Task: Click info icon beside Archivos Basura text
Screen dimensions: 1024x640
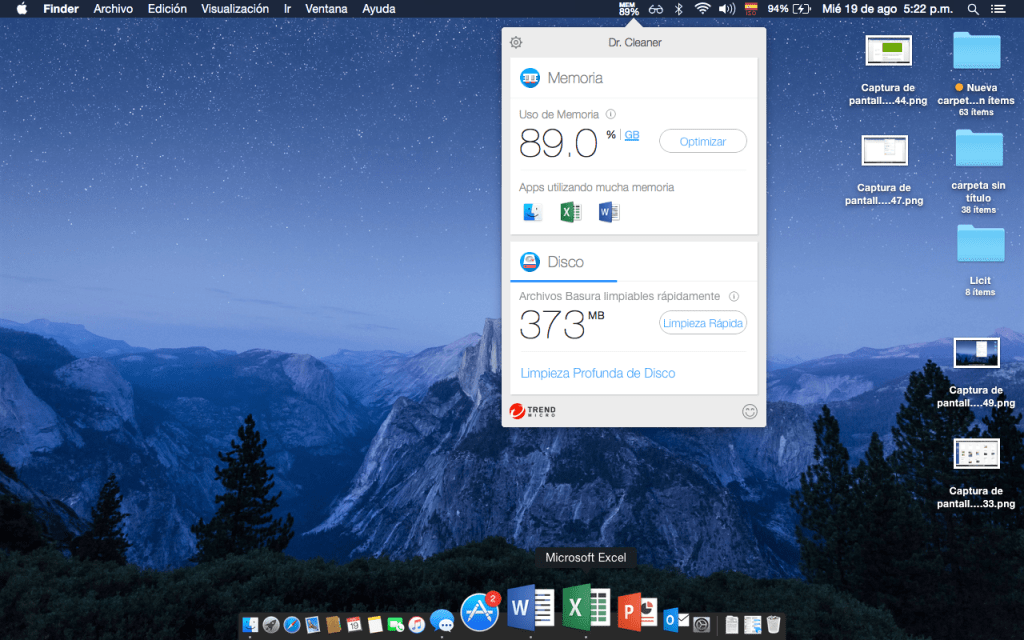Action: click(733, 296)
